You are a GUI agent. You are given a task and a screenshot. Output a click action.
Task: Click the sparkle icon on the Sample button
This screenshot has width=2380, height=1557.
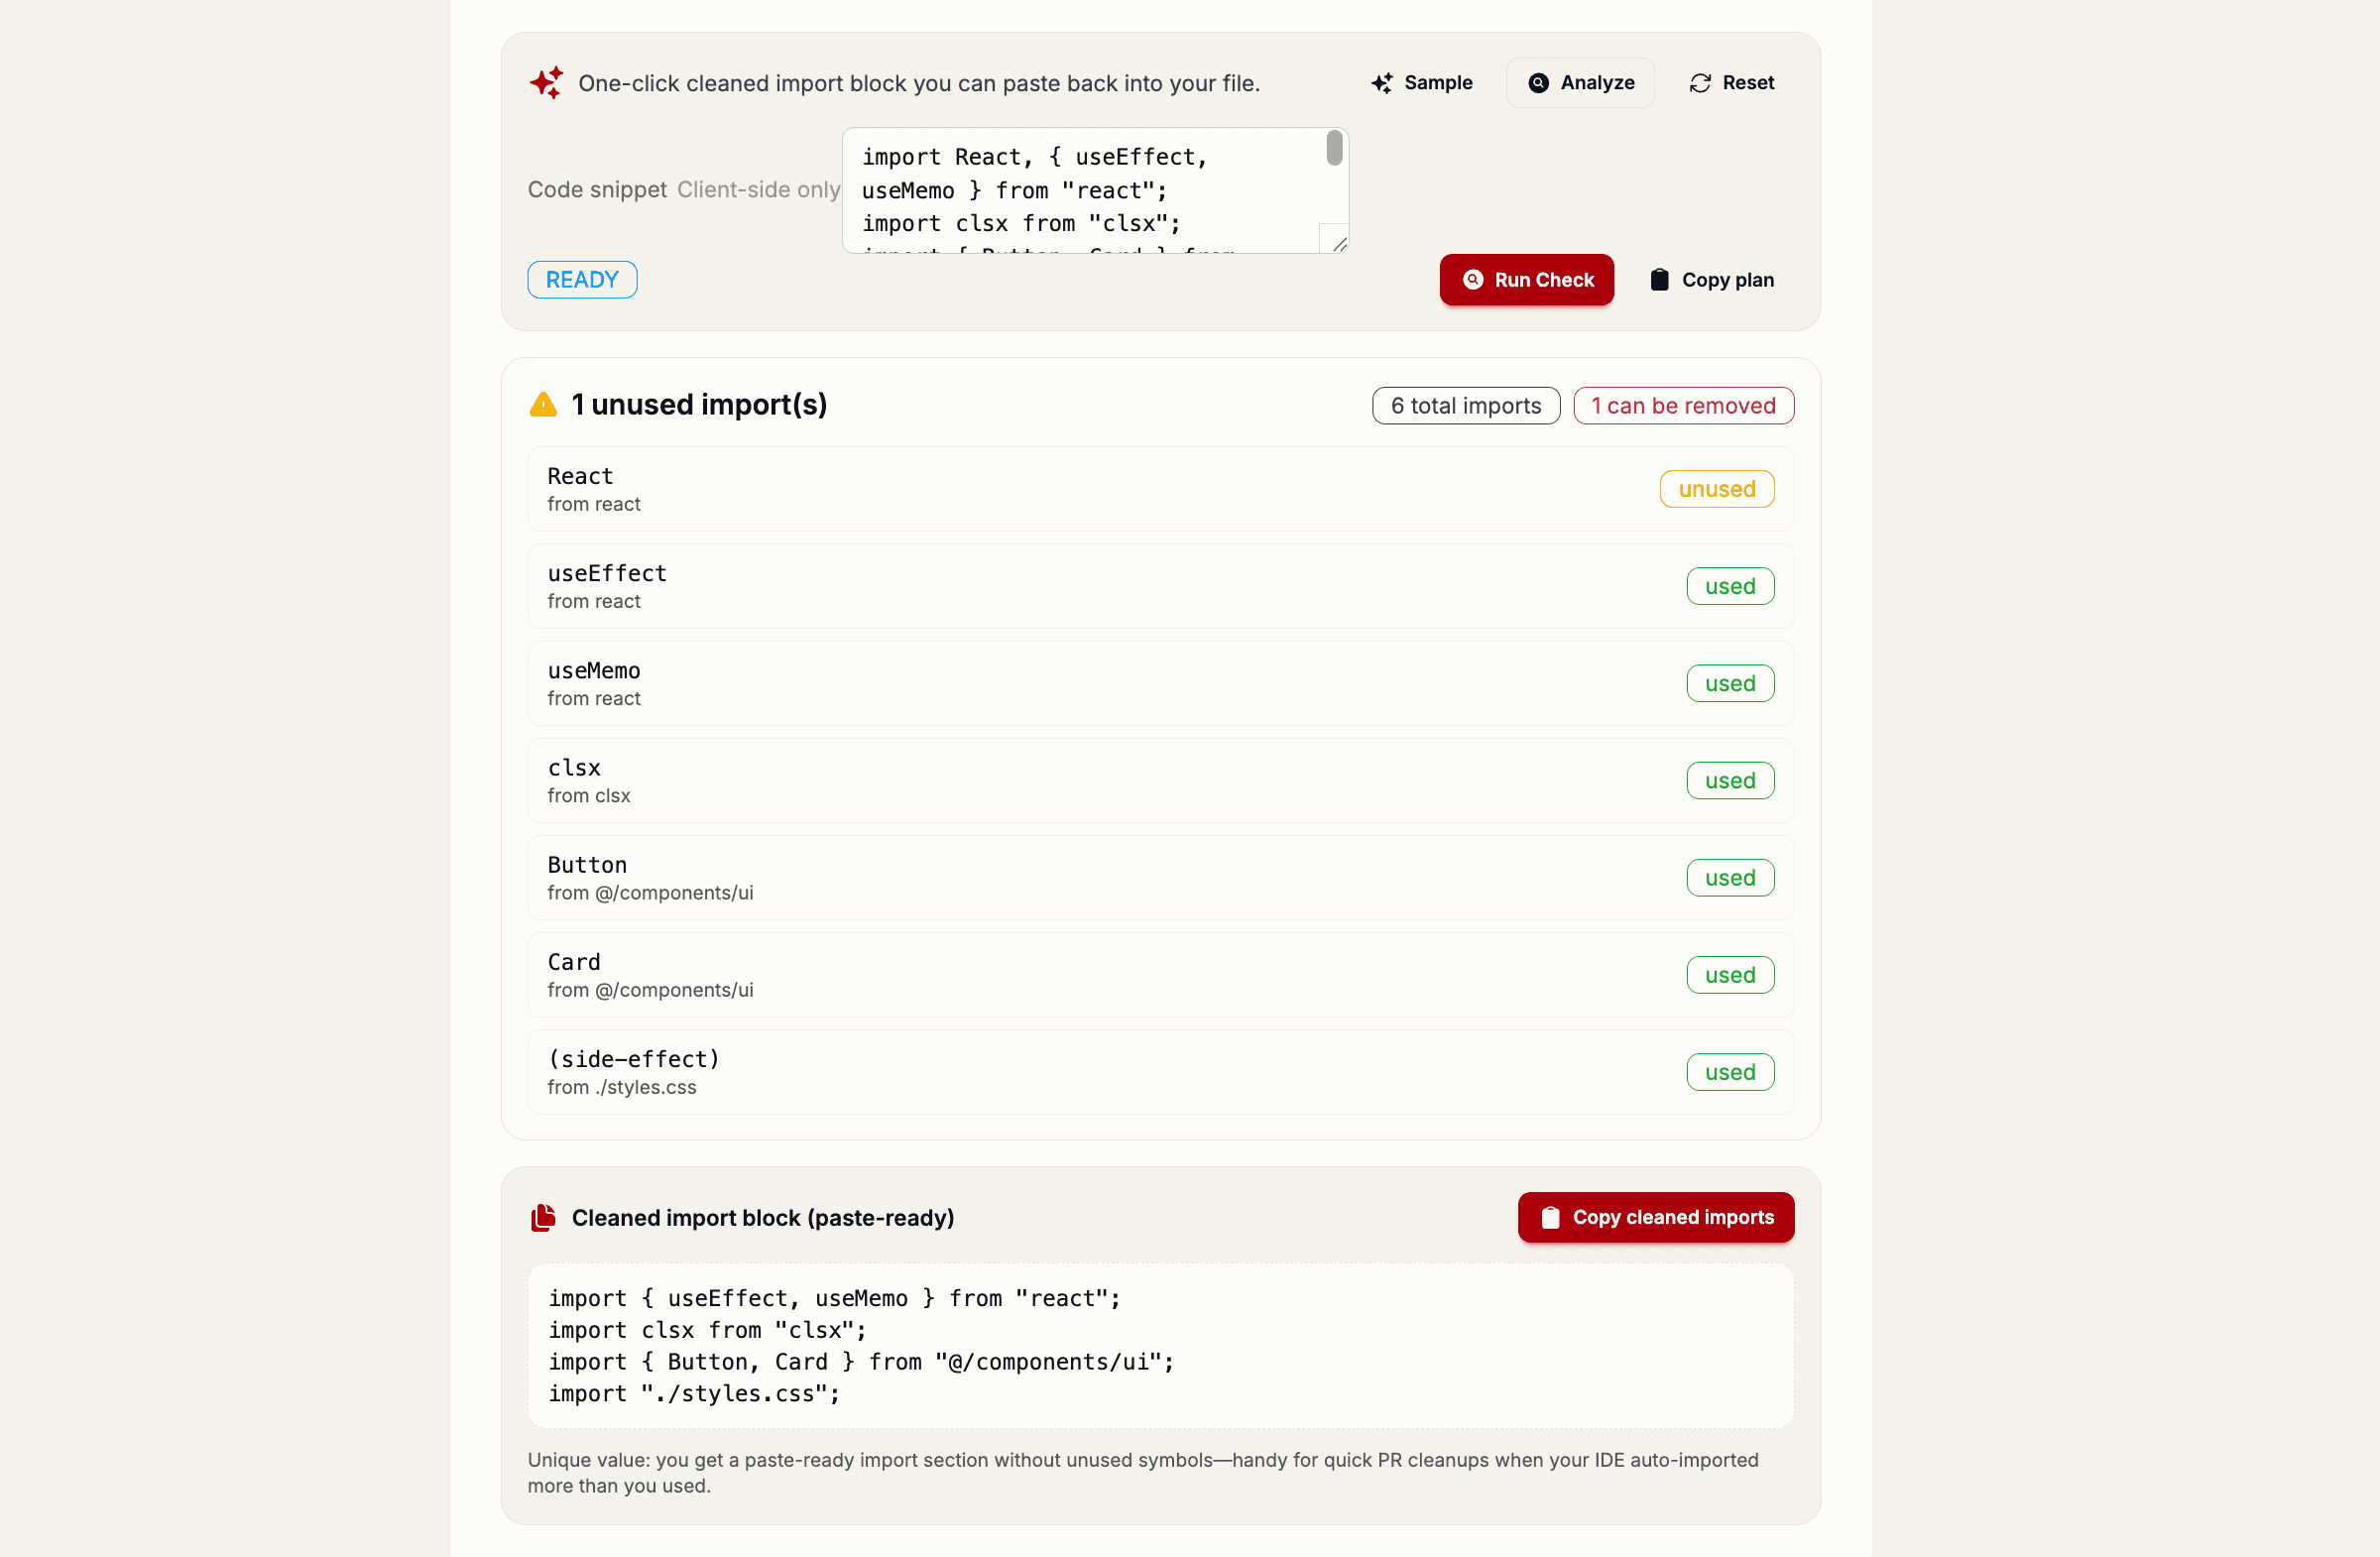click(1383, 83)
